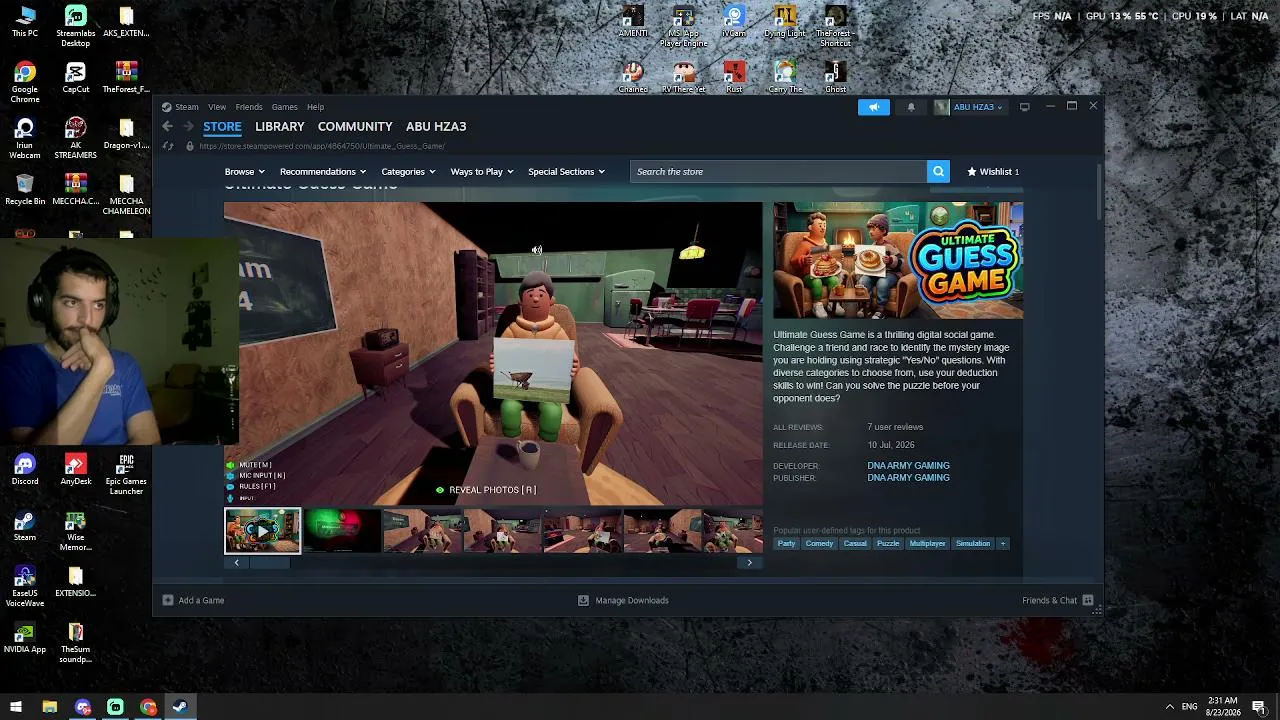Image resolution: width=1280 pixels, height=720 pixels.
Task: Mute the game trailer audio
Action: 537,250
